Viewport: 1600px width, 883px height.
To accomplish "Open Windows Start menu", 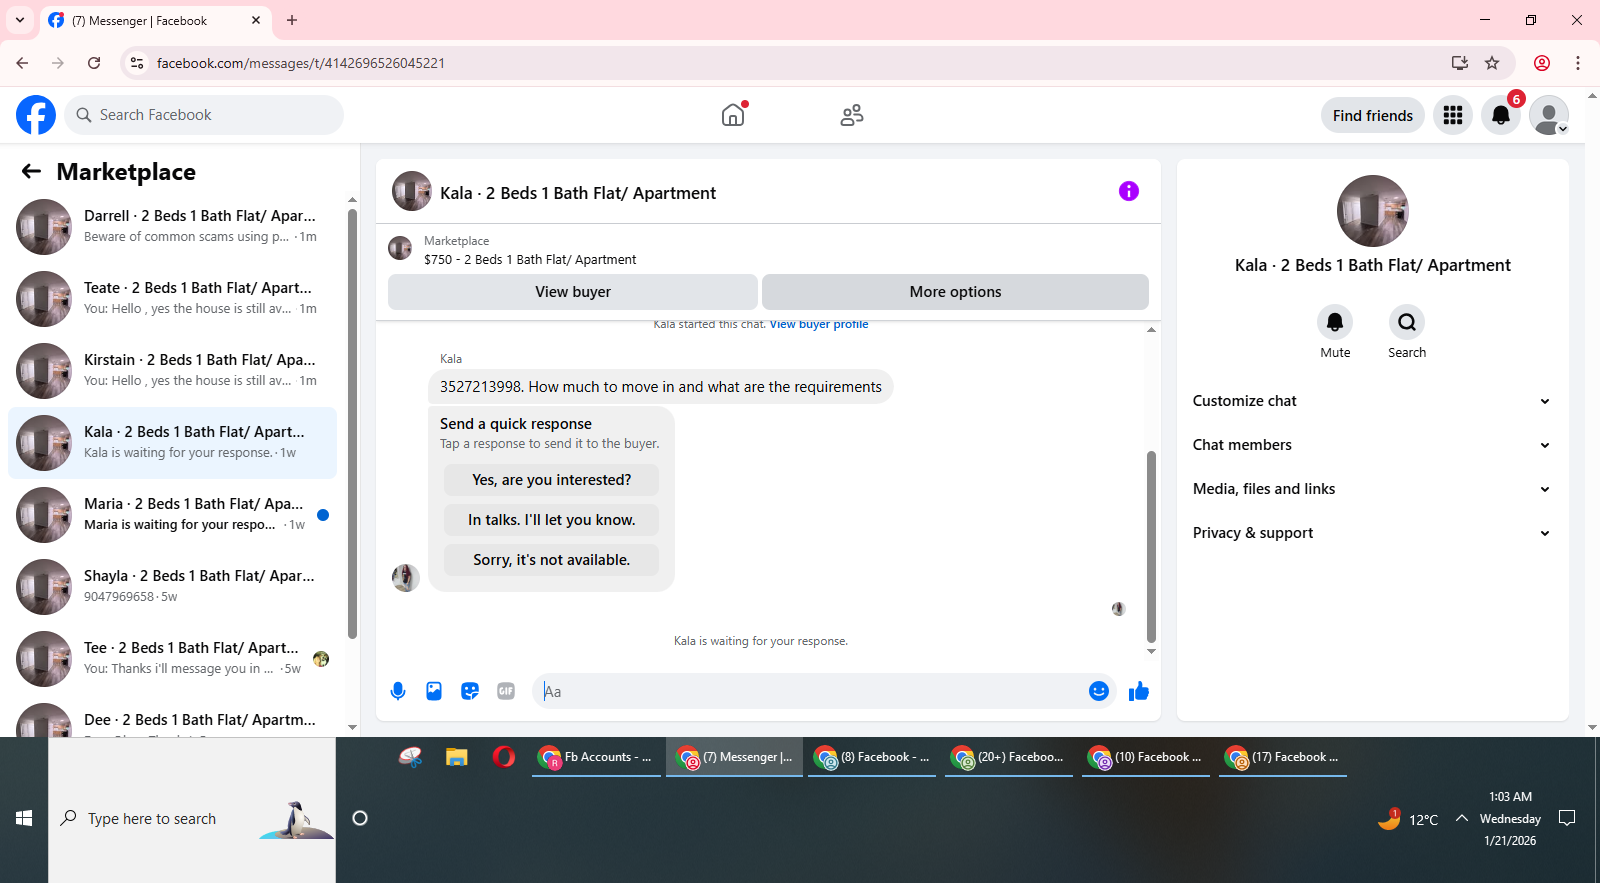I will point(24,818).
